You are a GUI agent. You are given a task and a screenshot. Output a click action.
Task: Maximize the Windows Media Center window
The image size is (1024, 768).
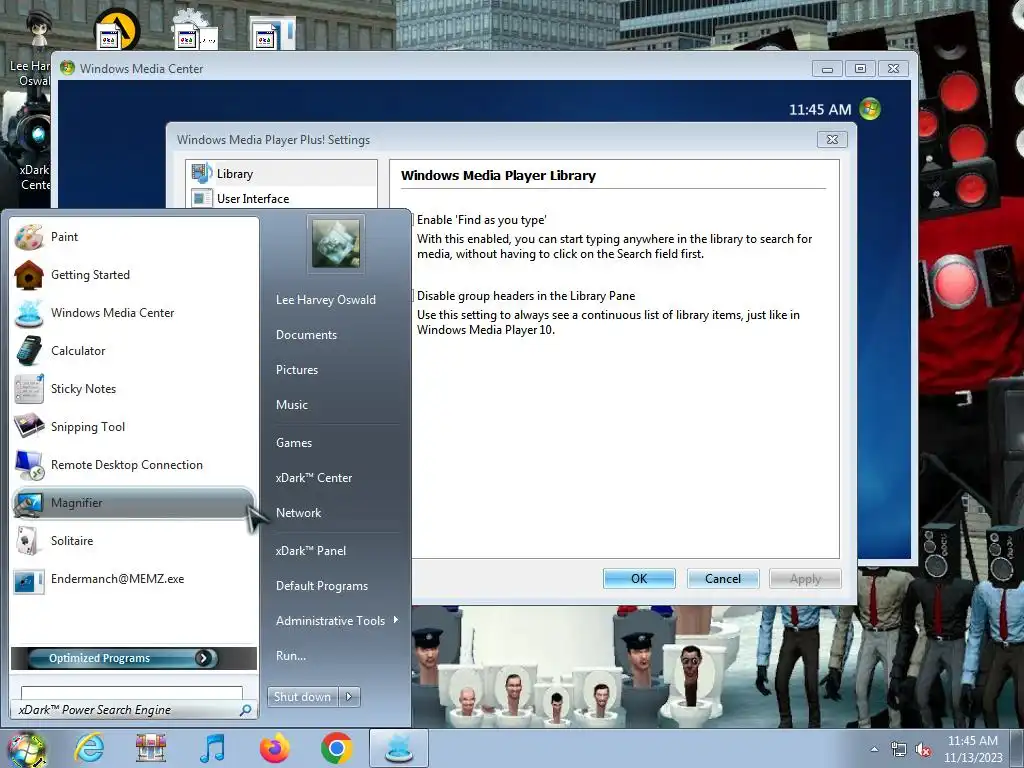tap(861, 69)
